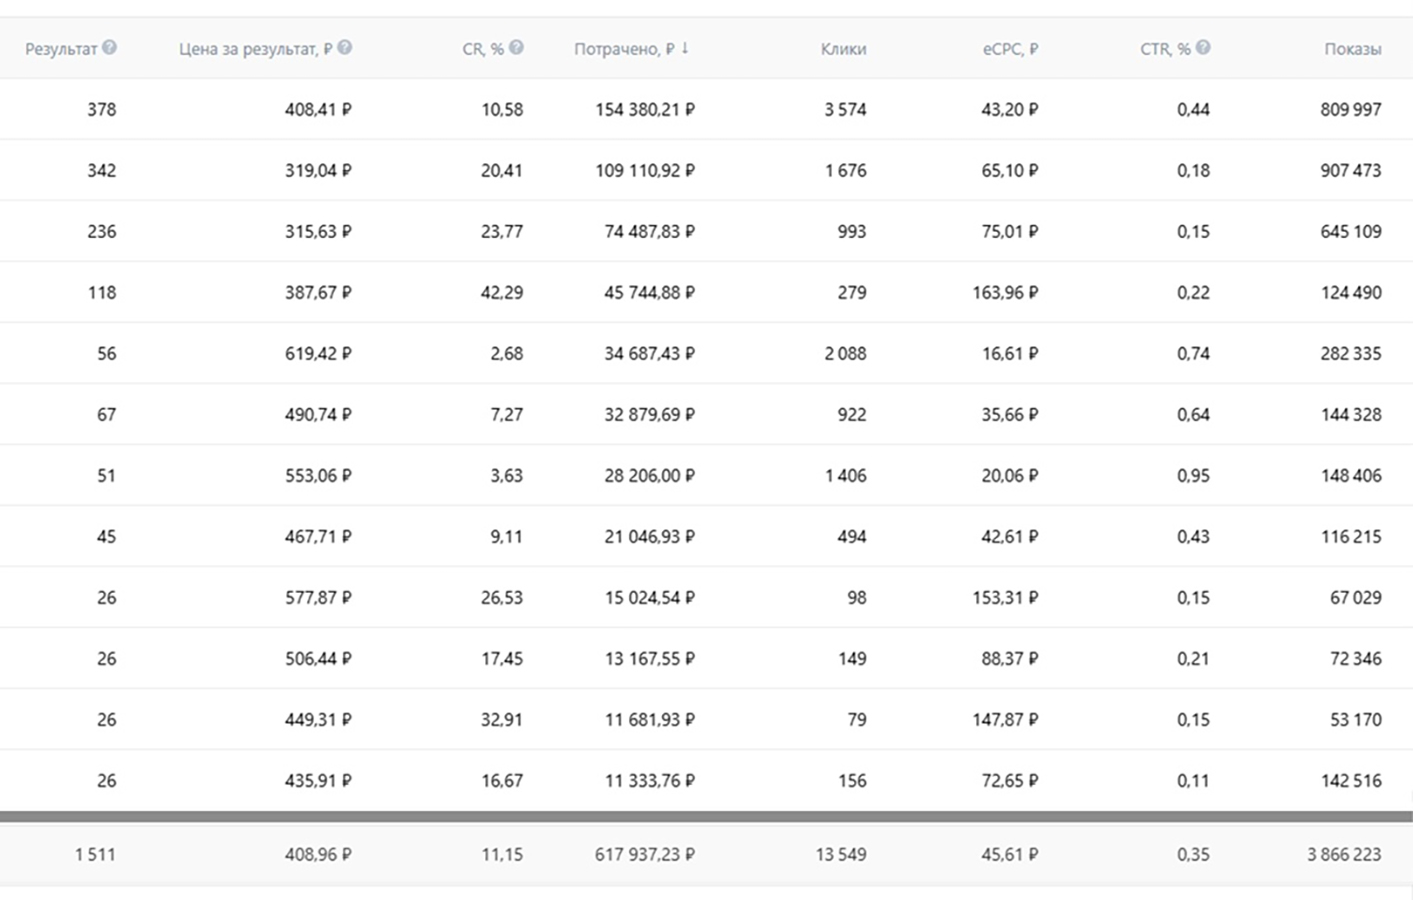Sort by the Цена за результат header
Image resolution: width=1413 pixels, height=900 pixels.
click(x=255, y=49)
